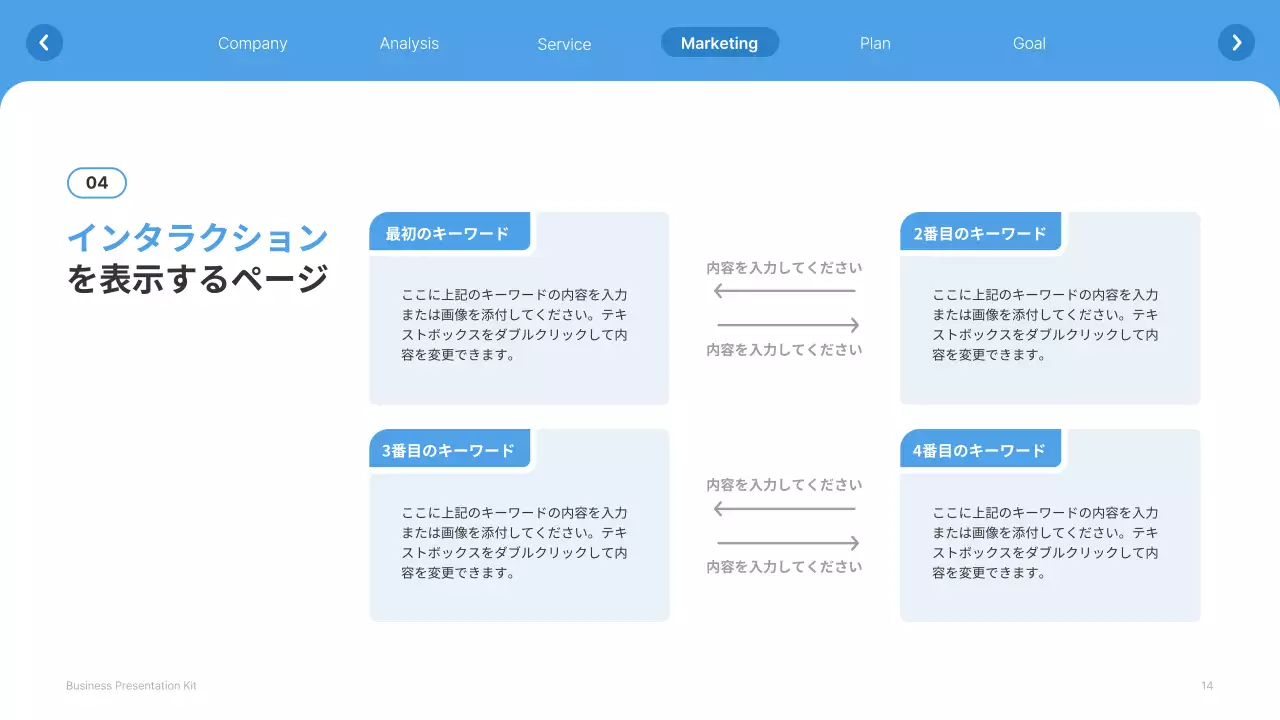Select the blue '最初のキーワード' header label
Image resolution: width=1280 pixels, height=720 pixels.
point(449,231)
